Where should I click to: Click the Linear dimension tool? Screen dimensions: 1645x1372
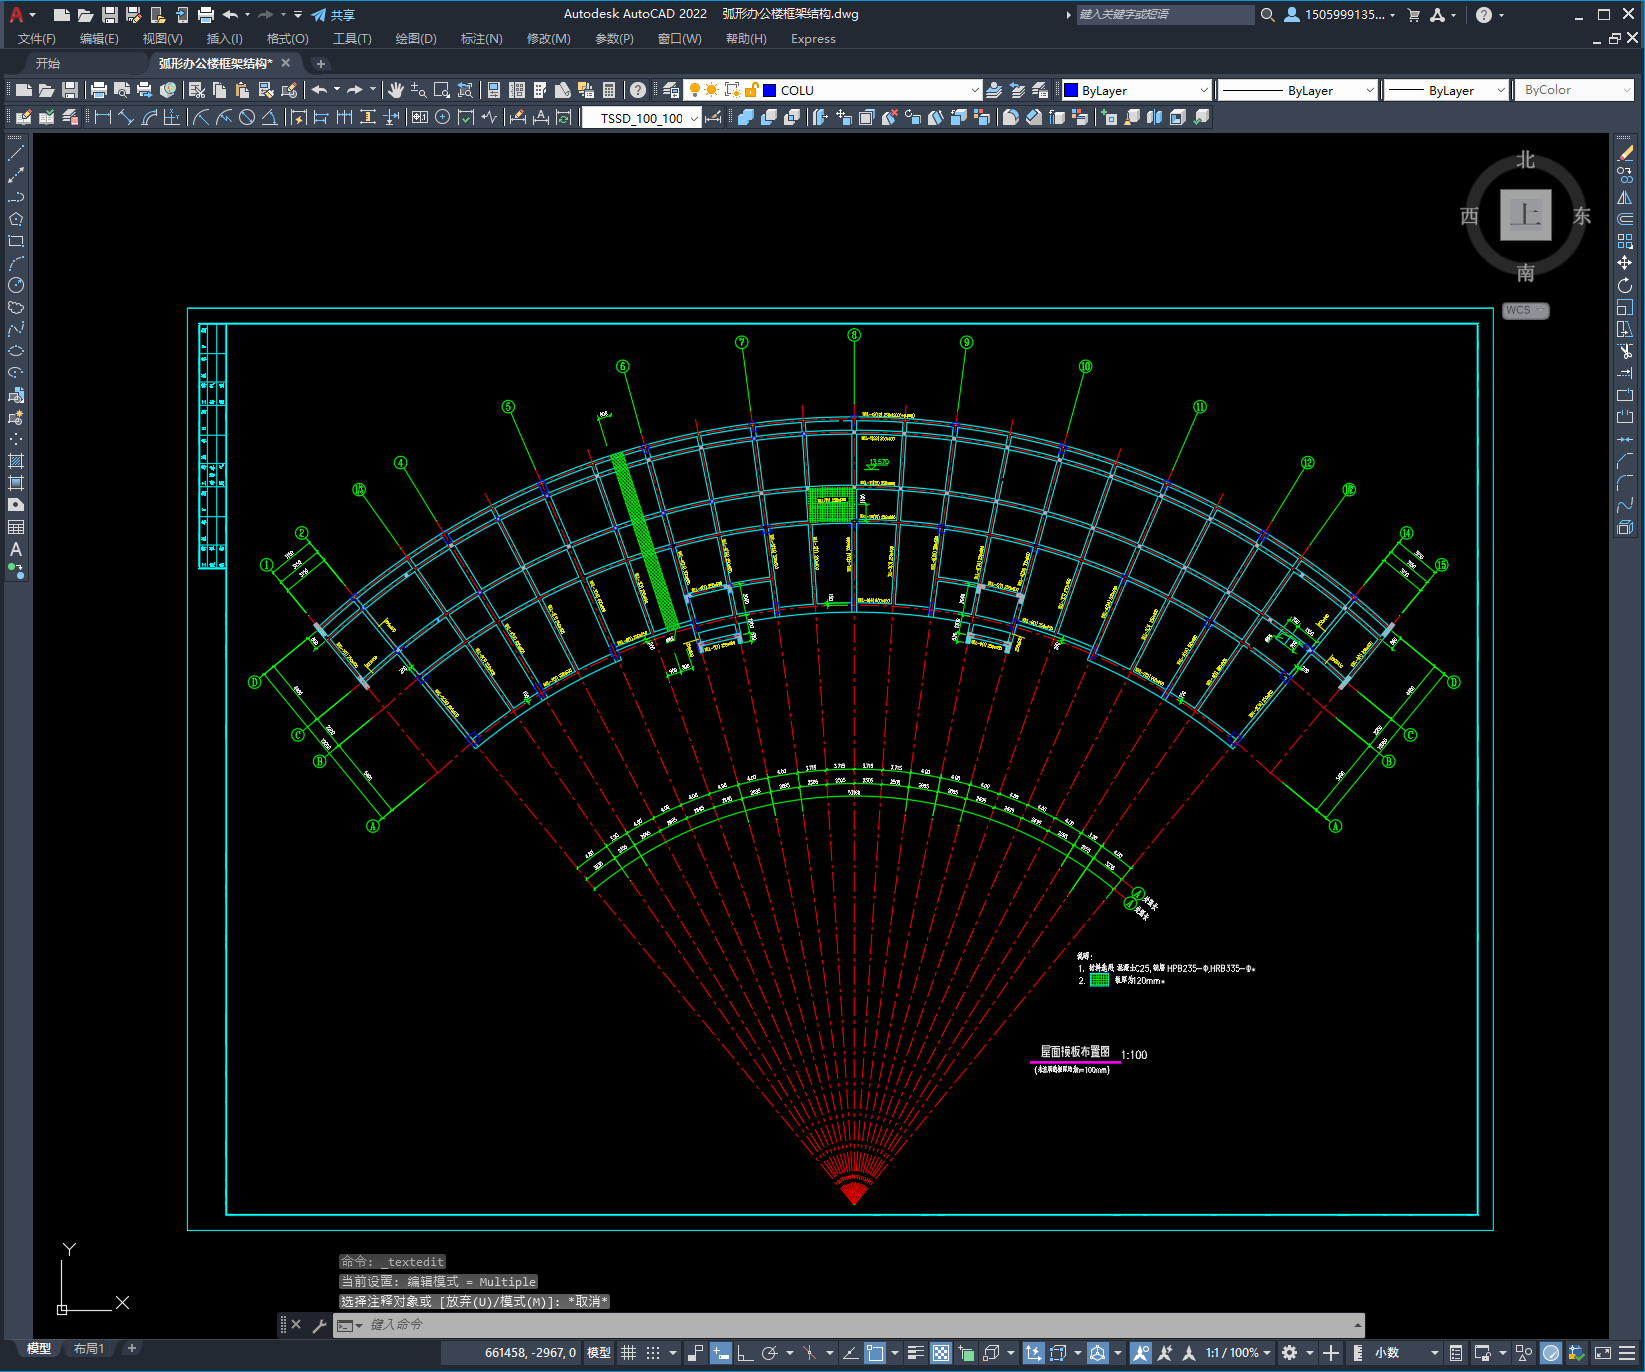coord(102,117)
